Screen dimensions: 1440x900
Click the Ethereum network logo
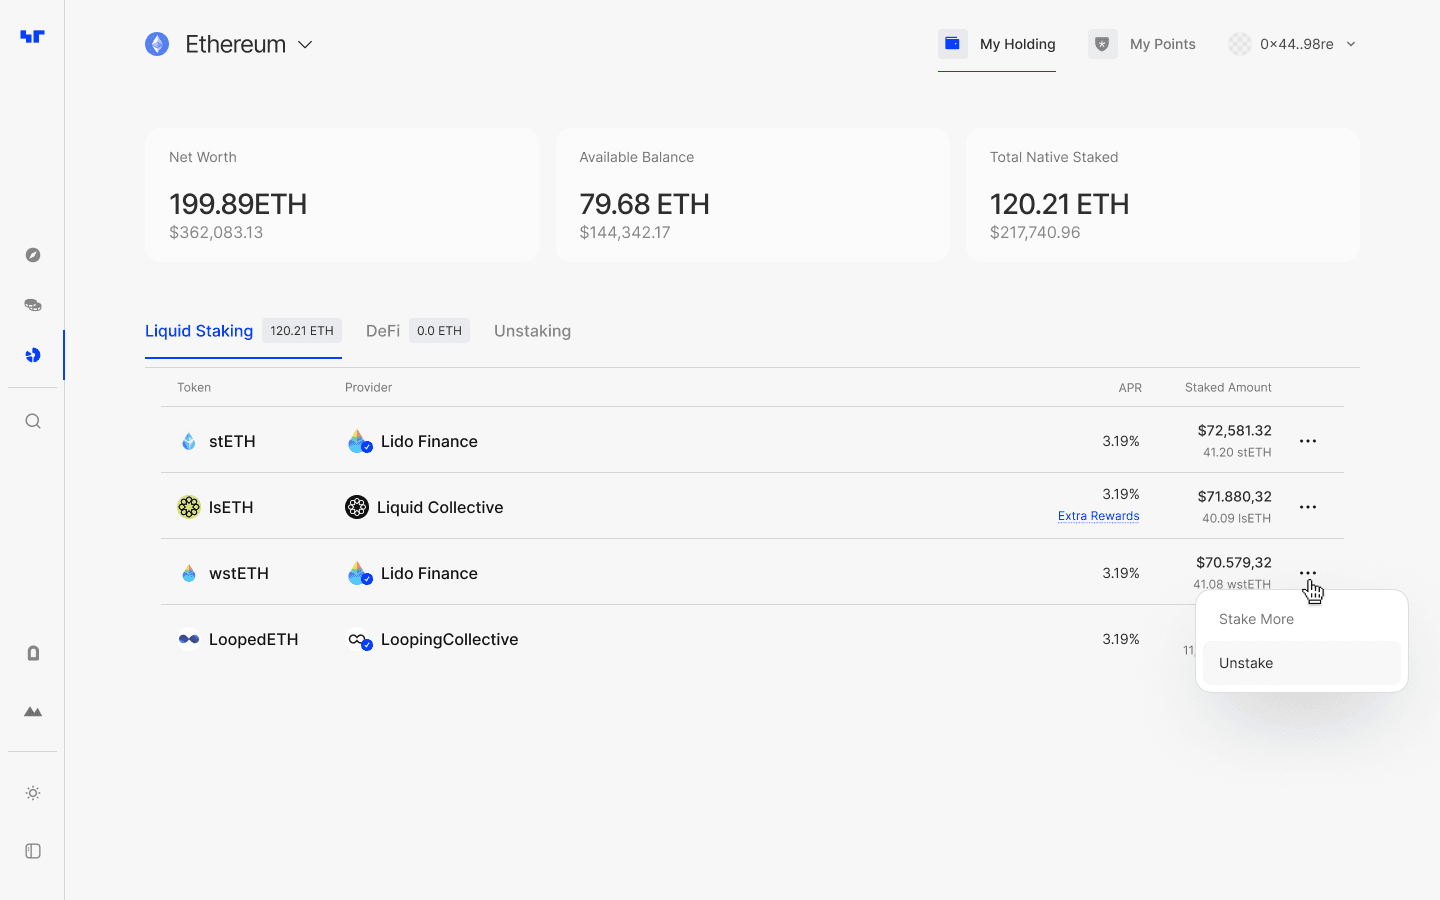(x=157, y=44)
